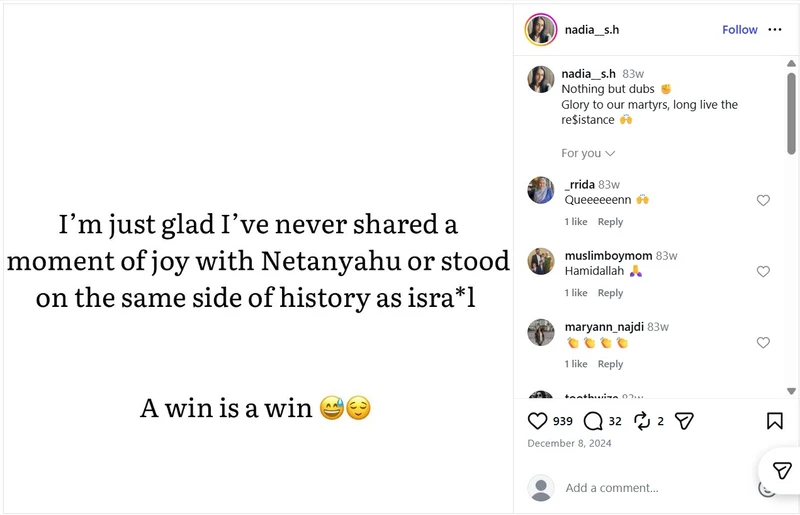Open nadia__s.h profile from the header username
The image size is (800, 515).
tap(592, 30)
